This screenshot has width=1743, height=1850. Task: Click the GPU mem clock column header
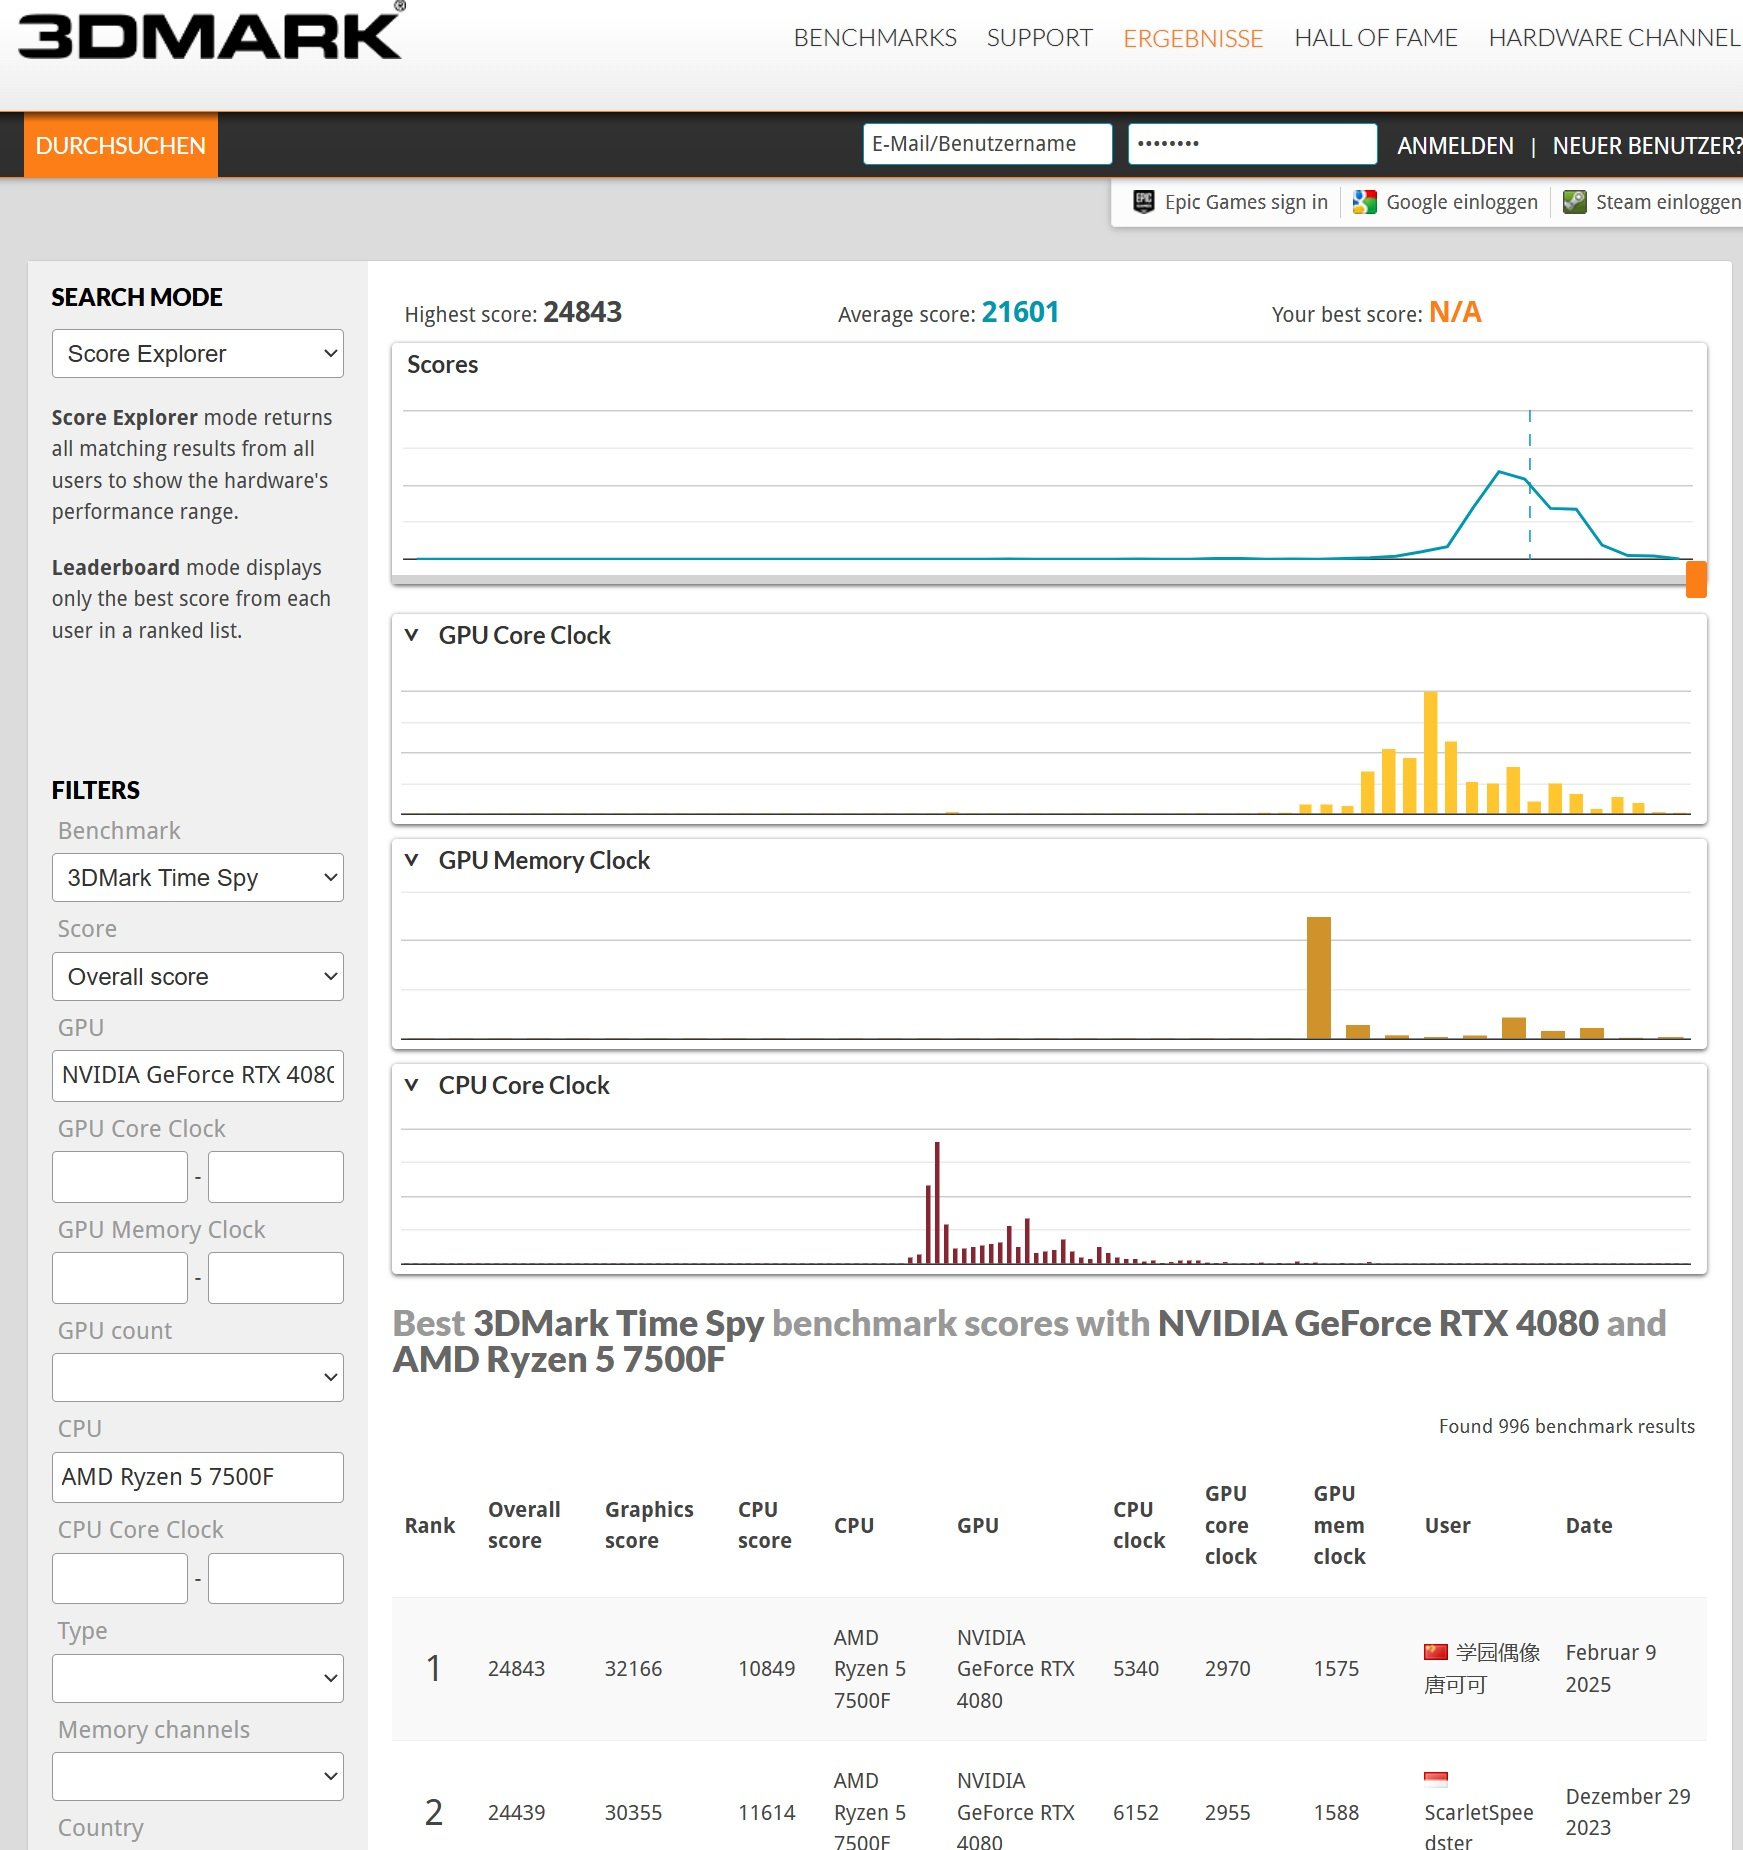click(x=1340, y=1525)
